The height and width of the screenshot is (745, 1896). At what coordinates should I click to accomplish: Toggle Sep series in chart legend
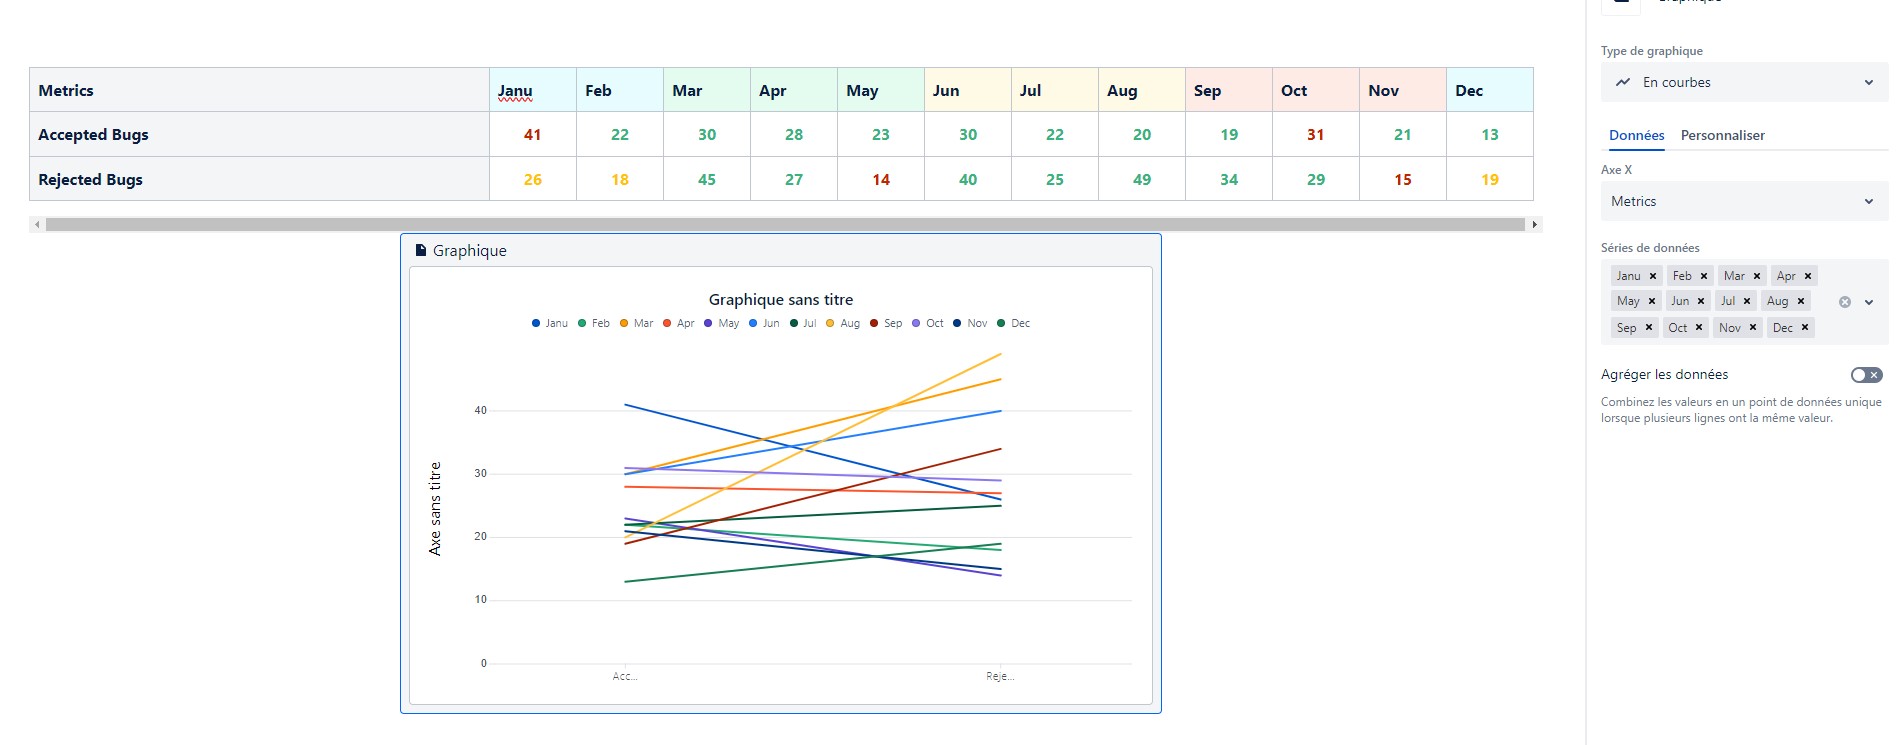pyautogui.click(x=886, y=323)
